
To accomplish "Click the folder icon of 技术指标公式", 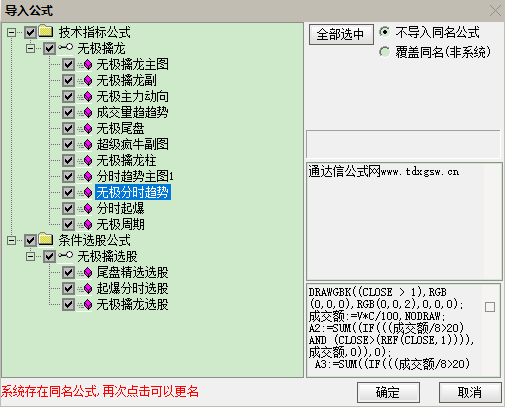I will click(46, 31).
